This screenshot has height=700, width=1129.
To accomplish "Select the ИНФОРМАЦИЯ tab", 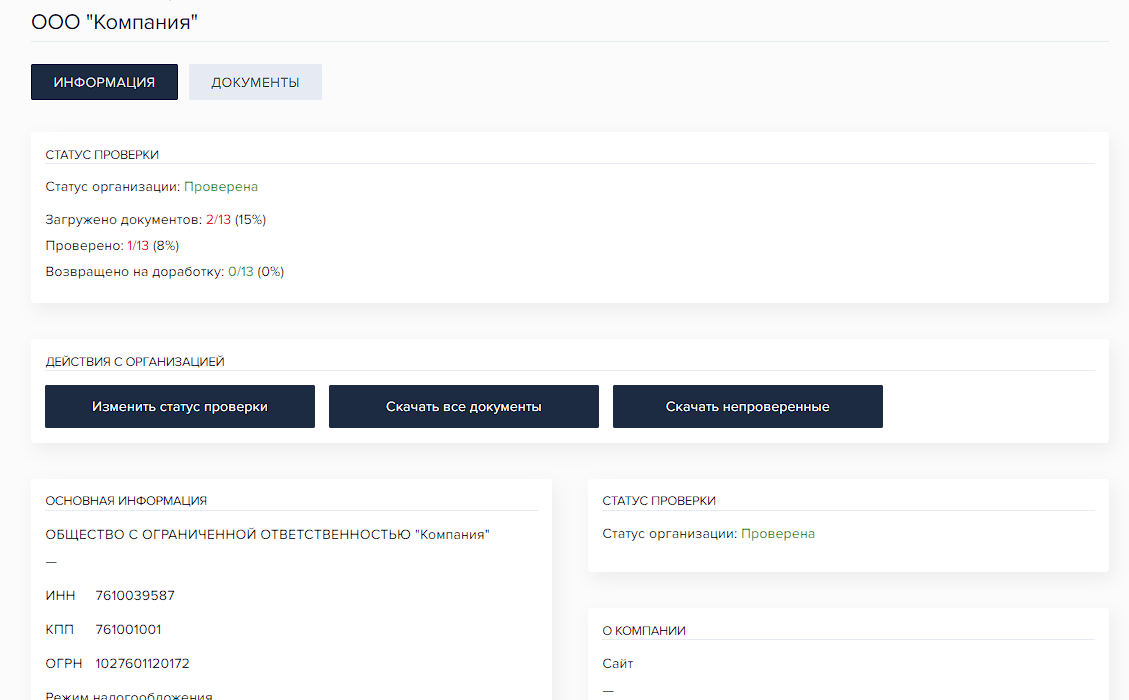I will 104,82.
